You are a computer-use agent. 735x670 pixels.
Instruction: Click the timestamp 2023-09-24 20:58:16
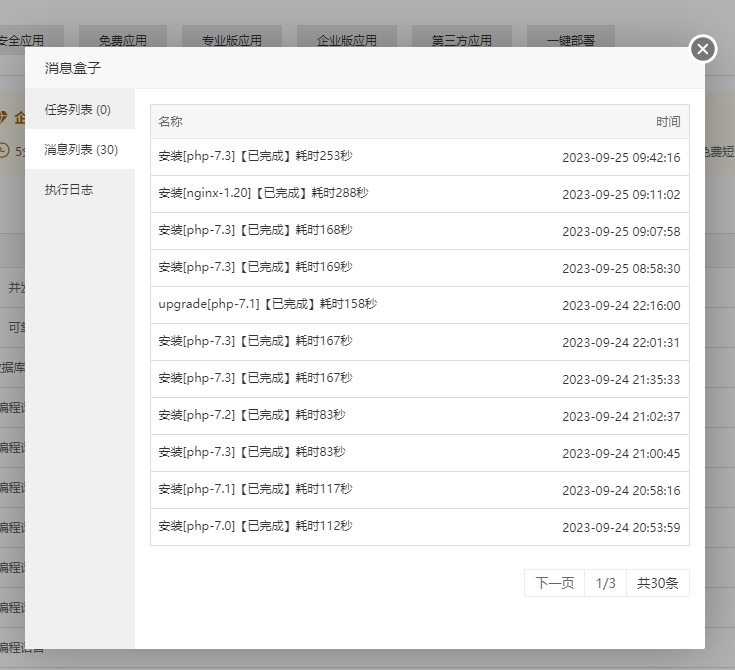[621, 491]
